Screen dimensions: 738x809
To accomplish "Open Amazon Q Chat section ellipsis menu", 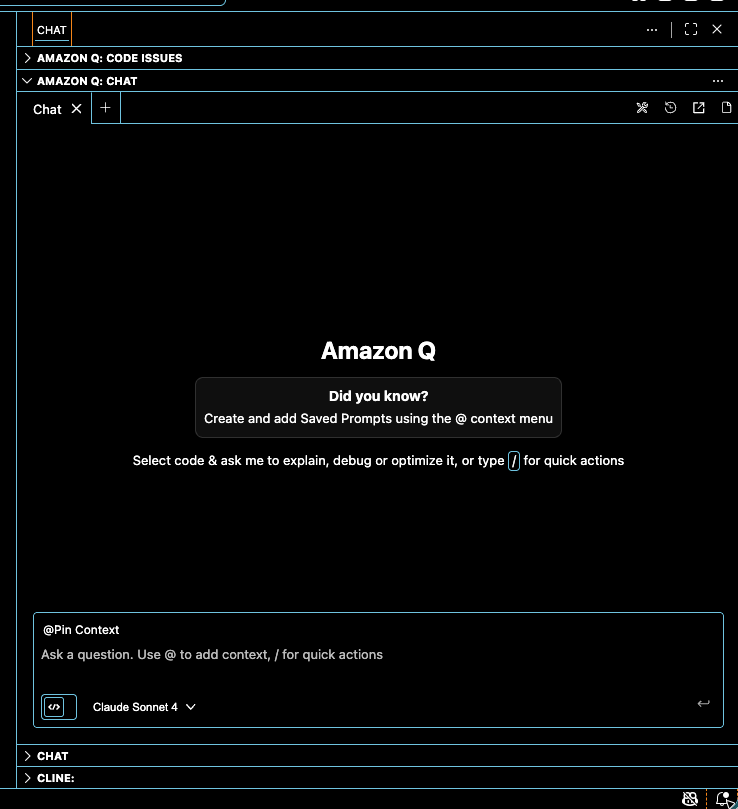I will point(717,81).
